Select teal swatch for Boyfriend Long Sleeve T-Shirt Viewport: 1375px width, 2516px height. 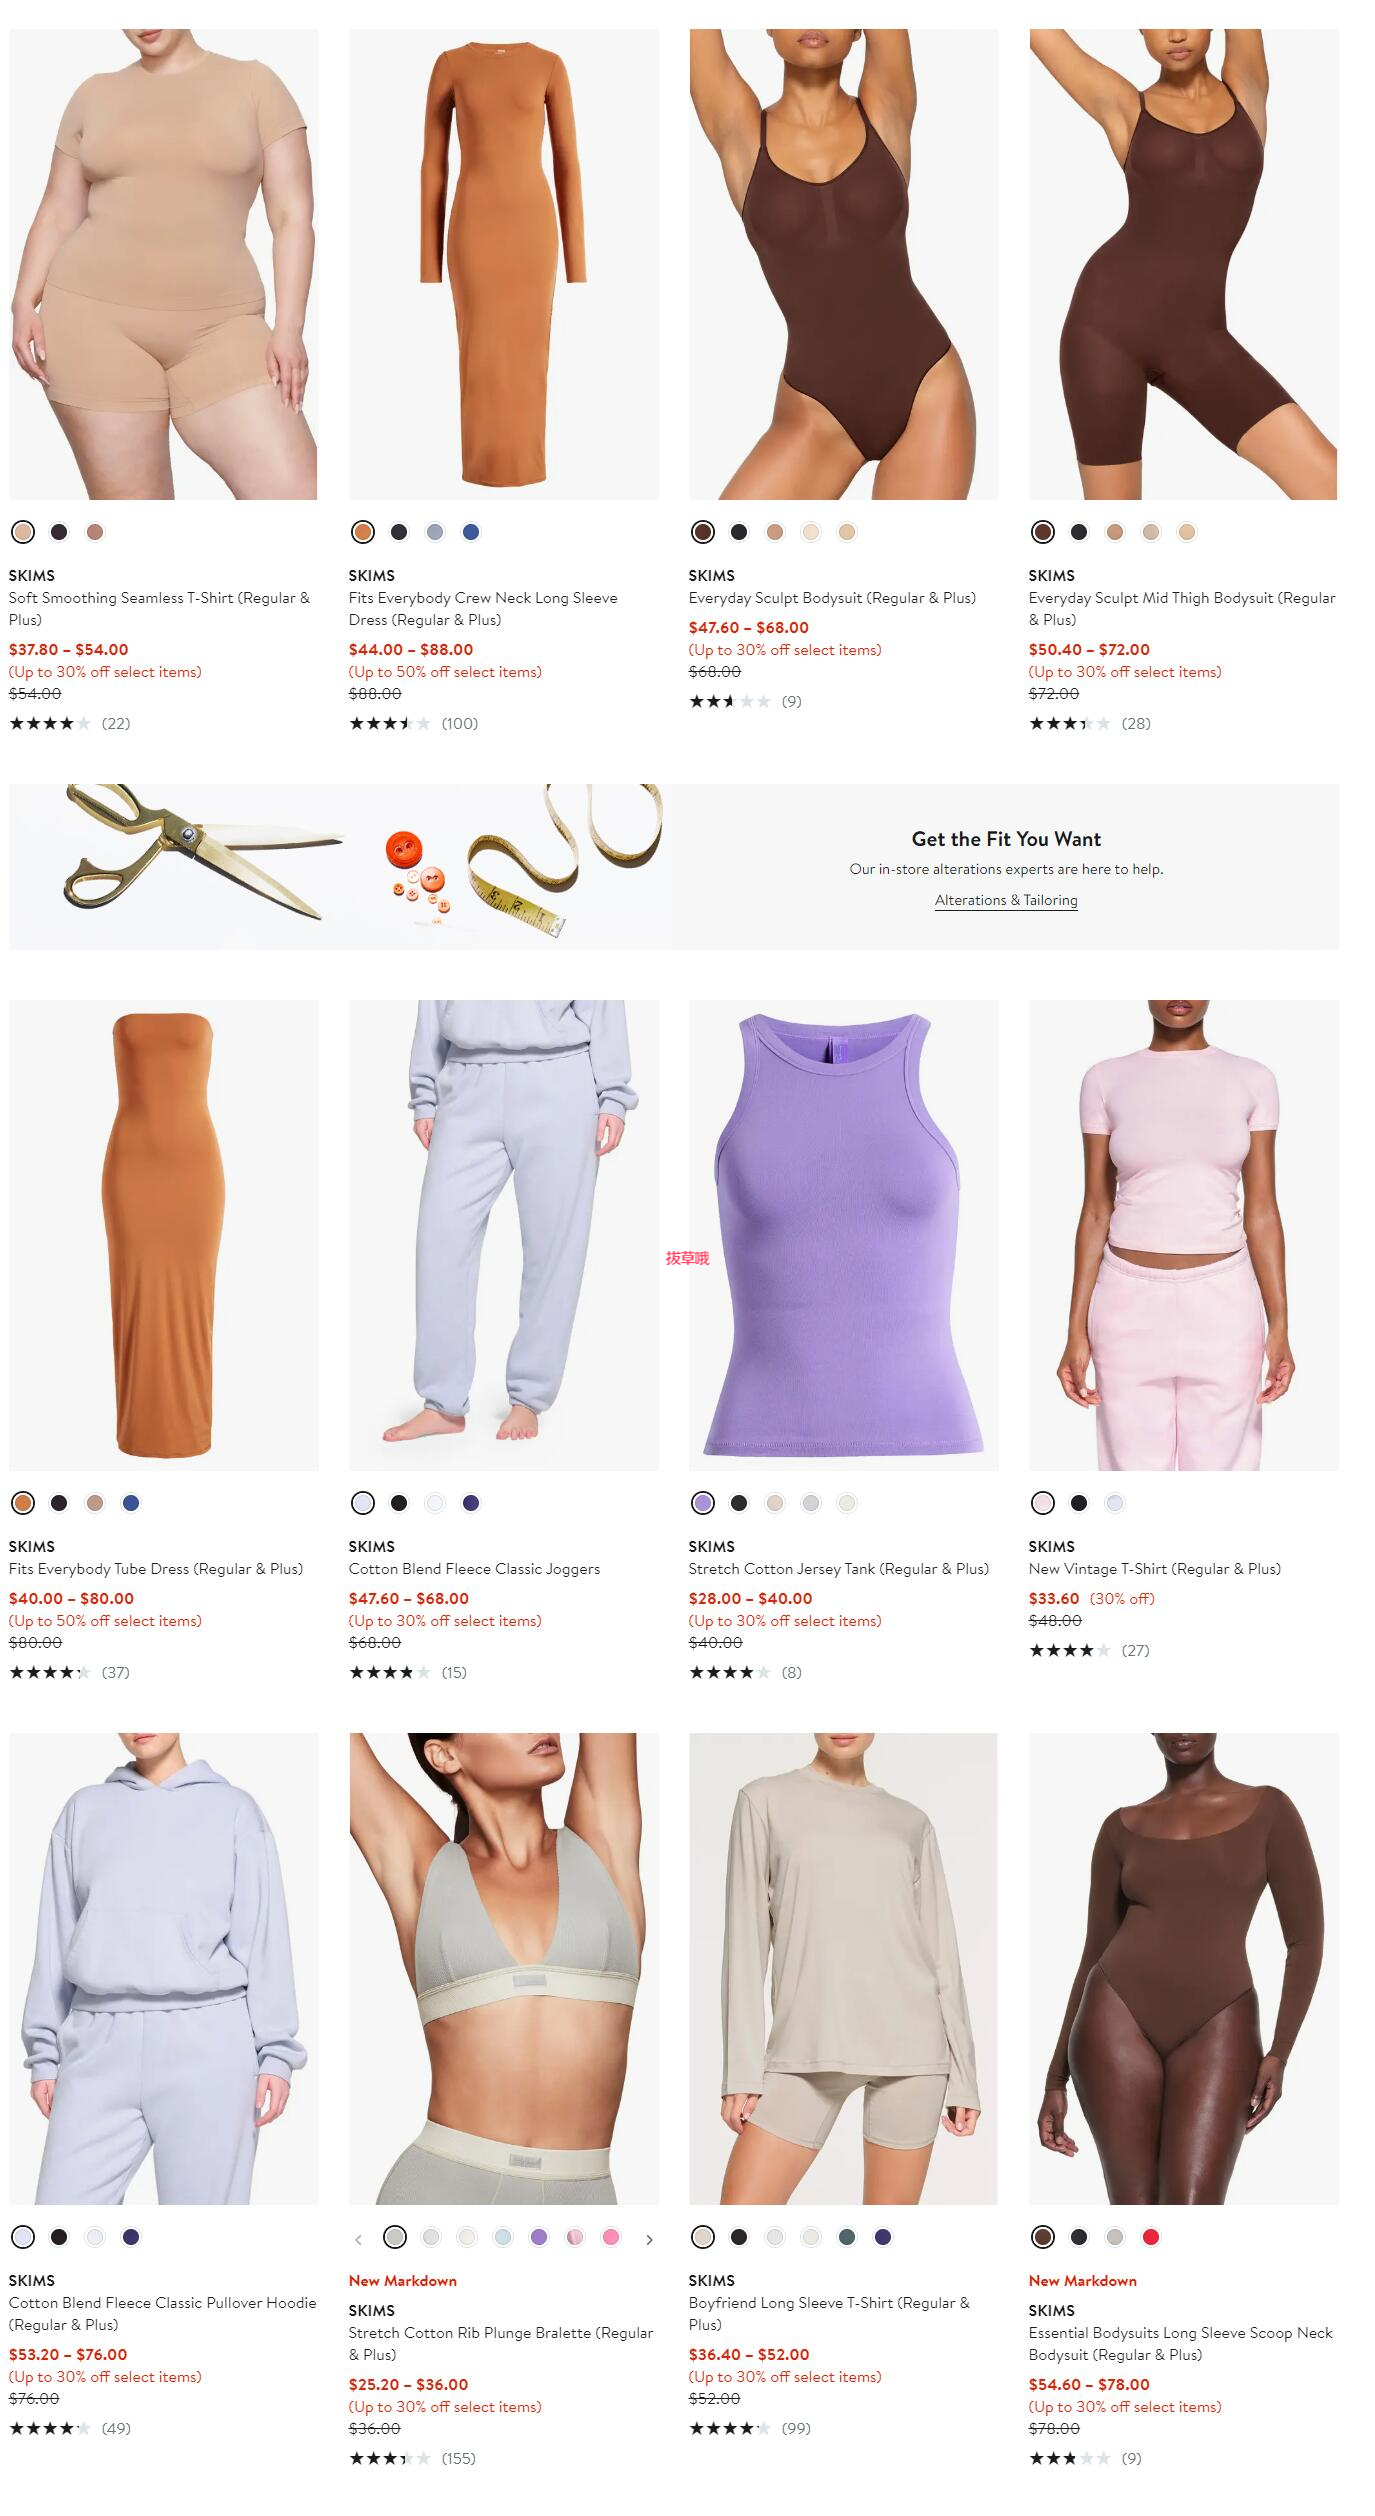847,2237
